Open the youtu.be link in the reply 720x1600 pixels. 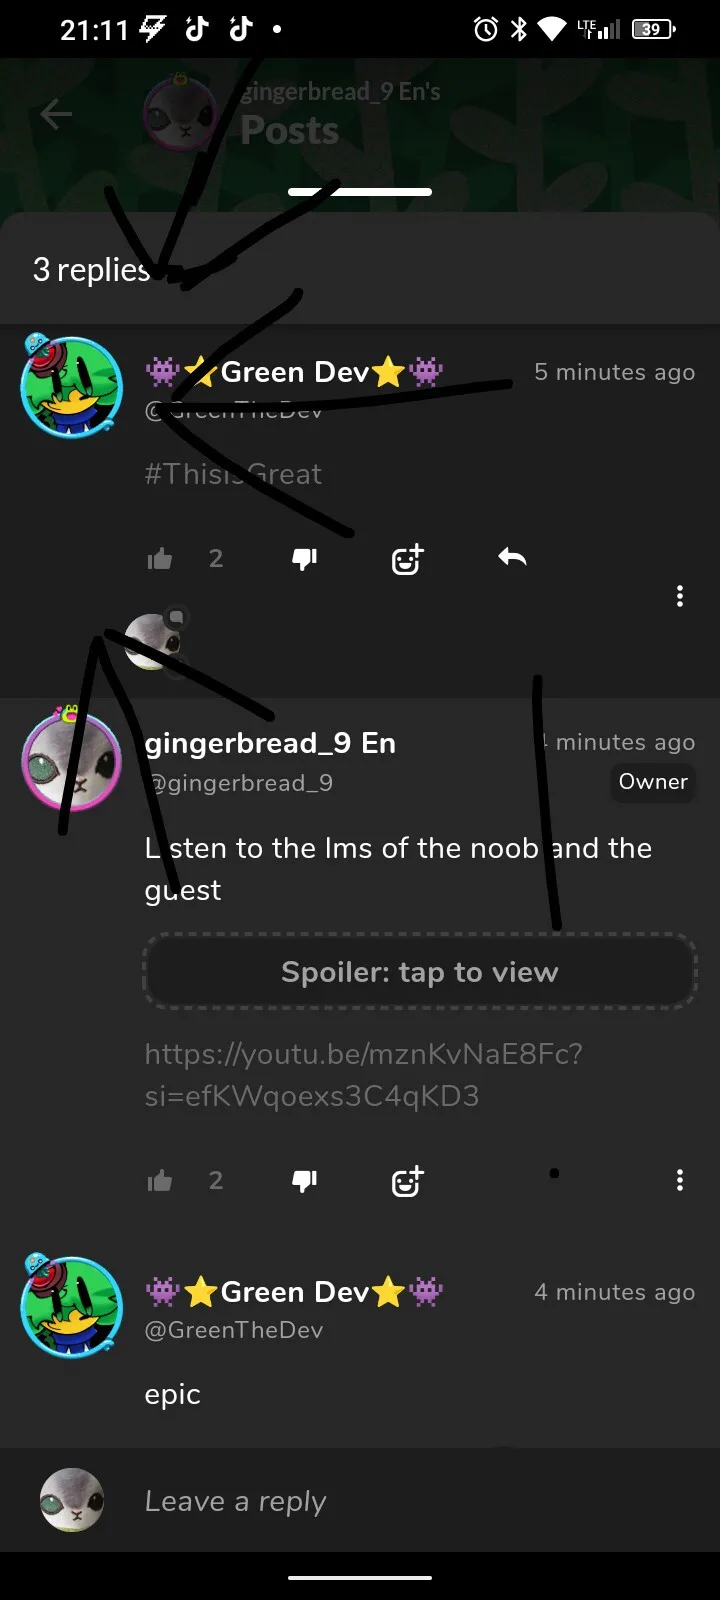(363, 1075)
